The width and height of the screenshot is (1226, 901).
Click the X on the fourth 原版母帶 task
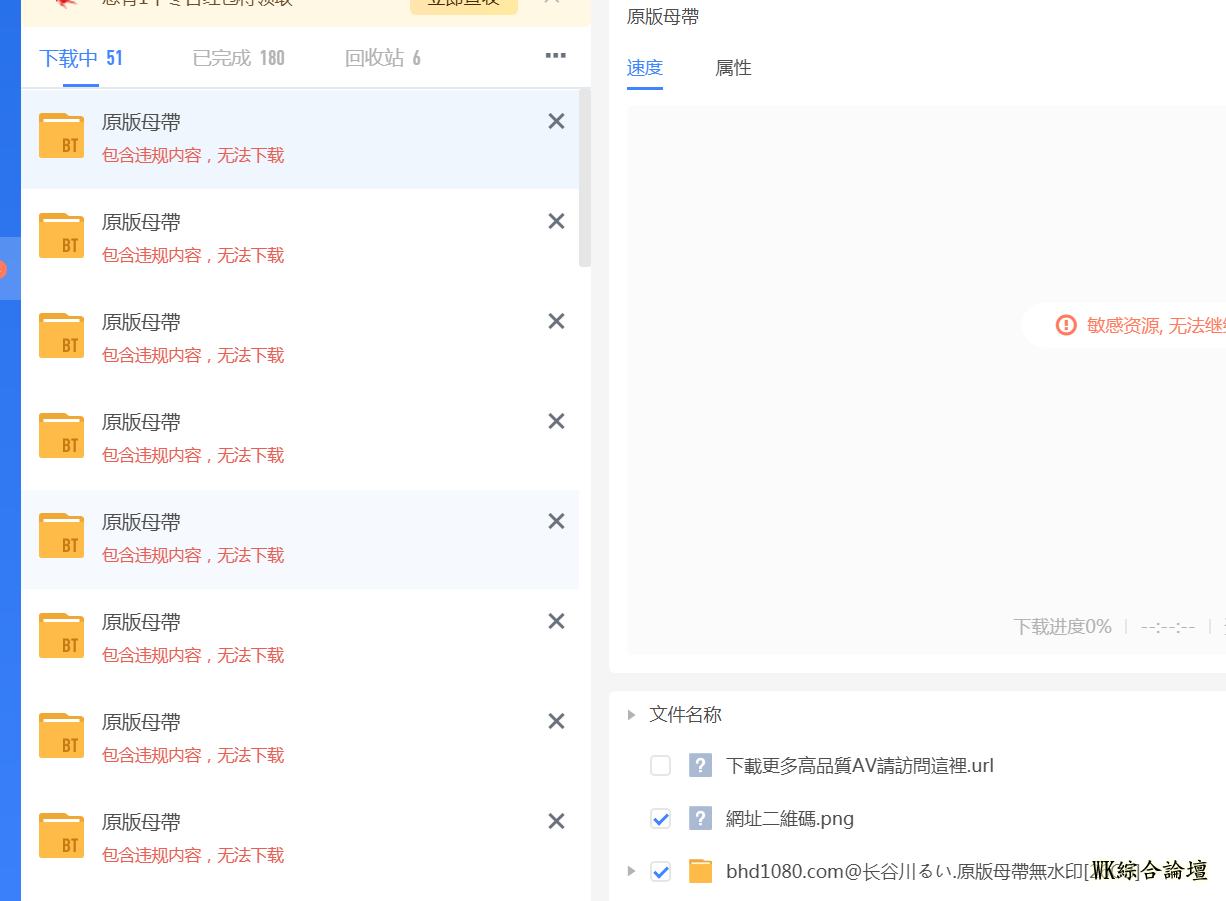click(x=557, y=421)
